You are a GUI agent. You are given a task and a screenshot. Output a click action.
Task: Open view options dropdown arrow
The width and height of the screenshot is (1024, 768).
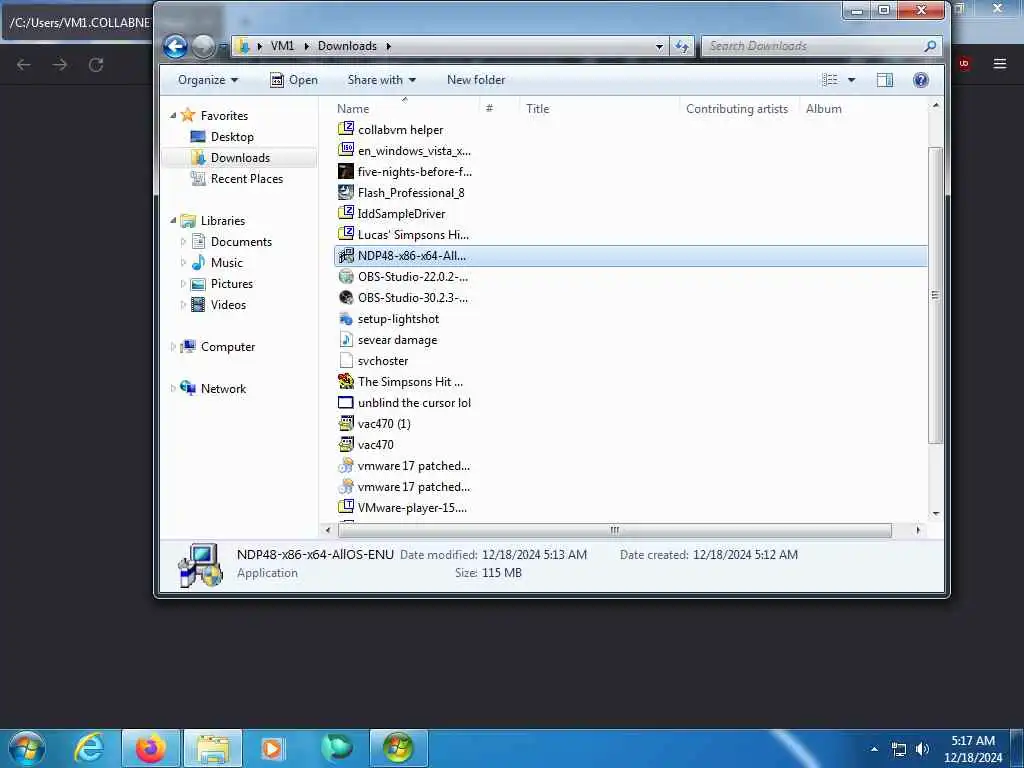click(852, 80)
